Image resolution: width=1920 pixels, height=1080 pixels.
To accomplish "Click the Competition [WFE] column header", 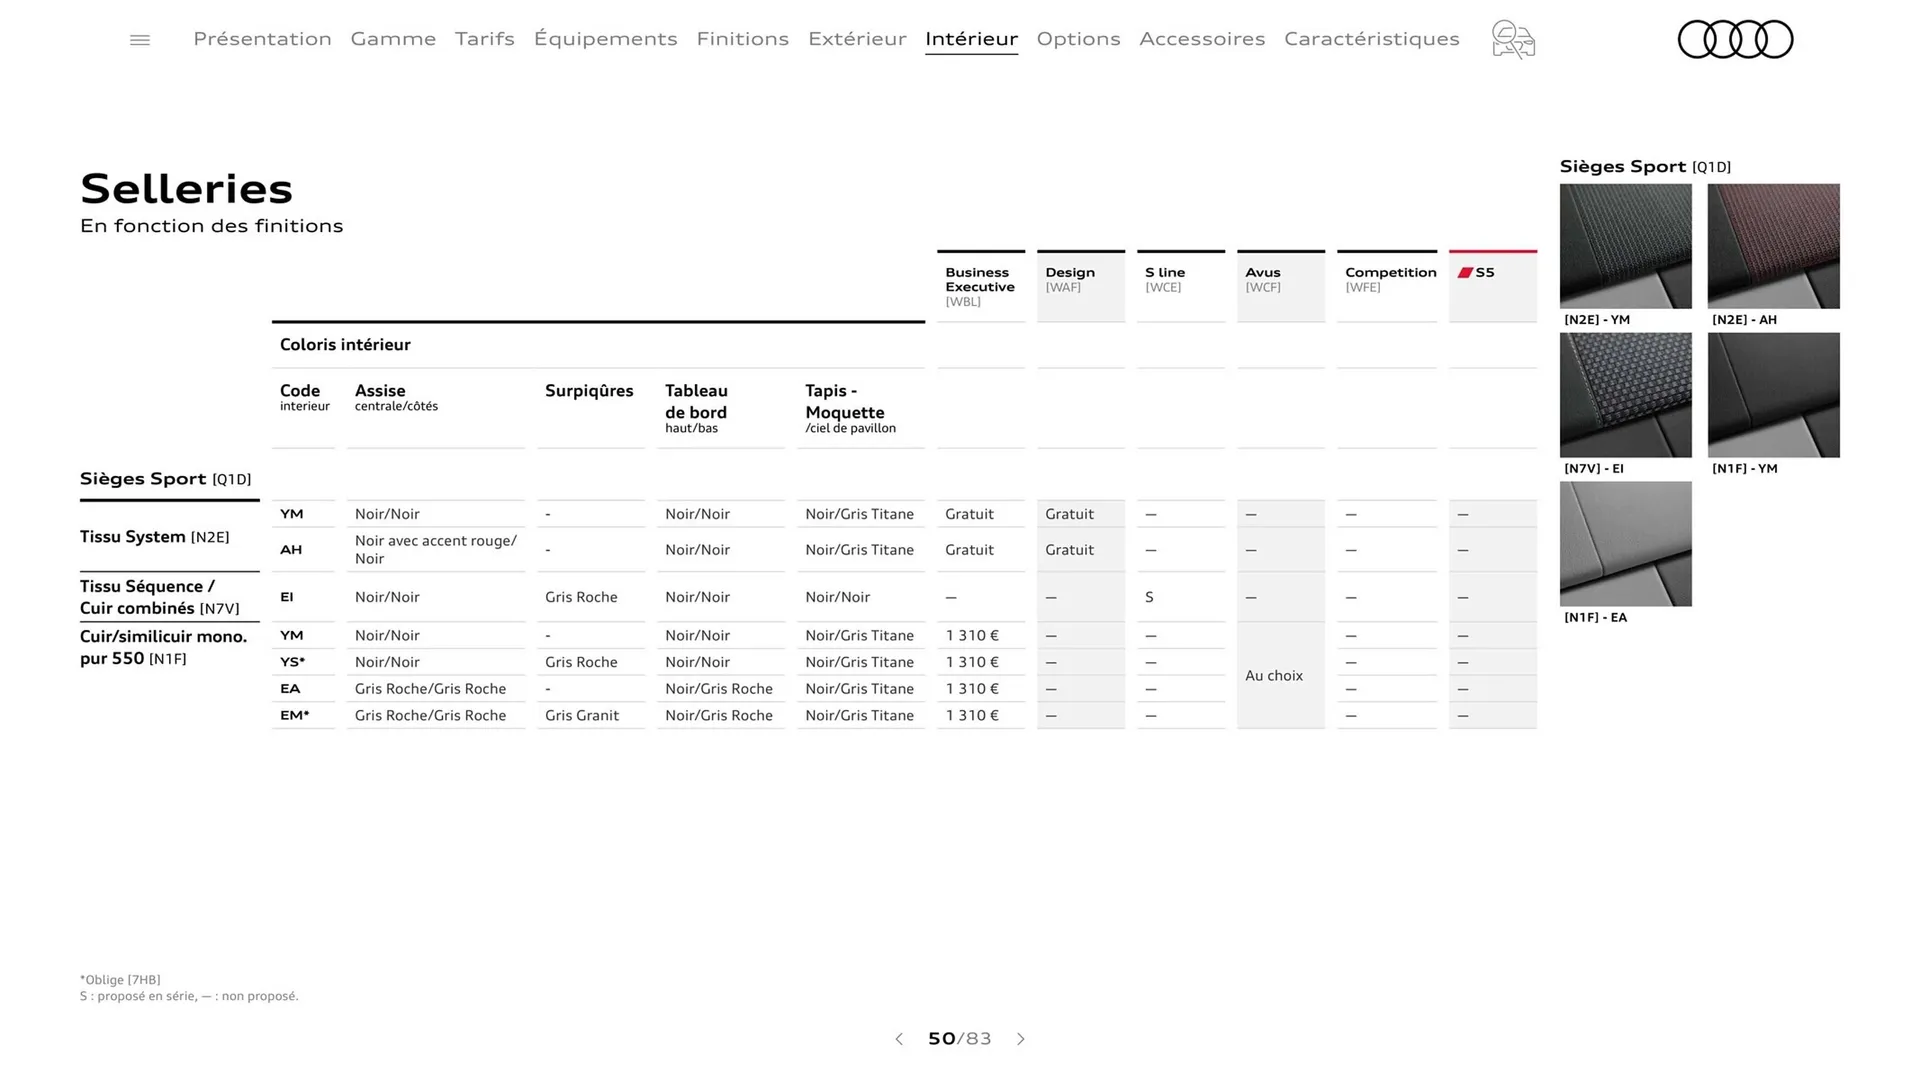I will click(1387, 286).
